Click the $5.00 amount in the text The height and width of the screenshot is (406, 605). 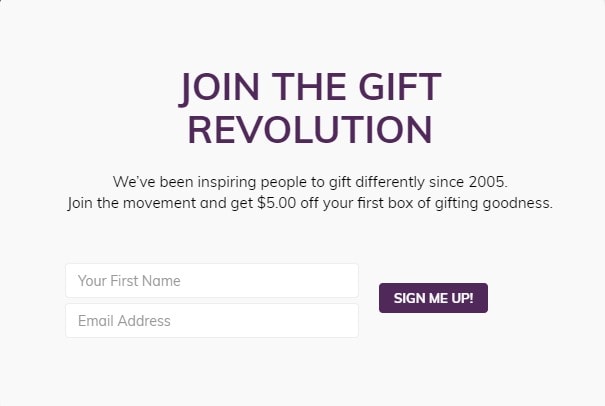point(277,203)
